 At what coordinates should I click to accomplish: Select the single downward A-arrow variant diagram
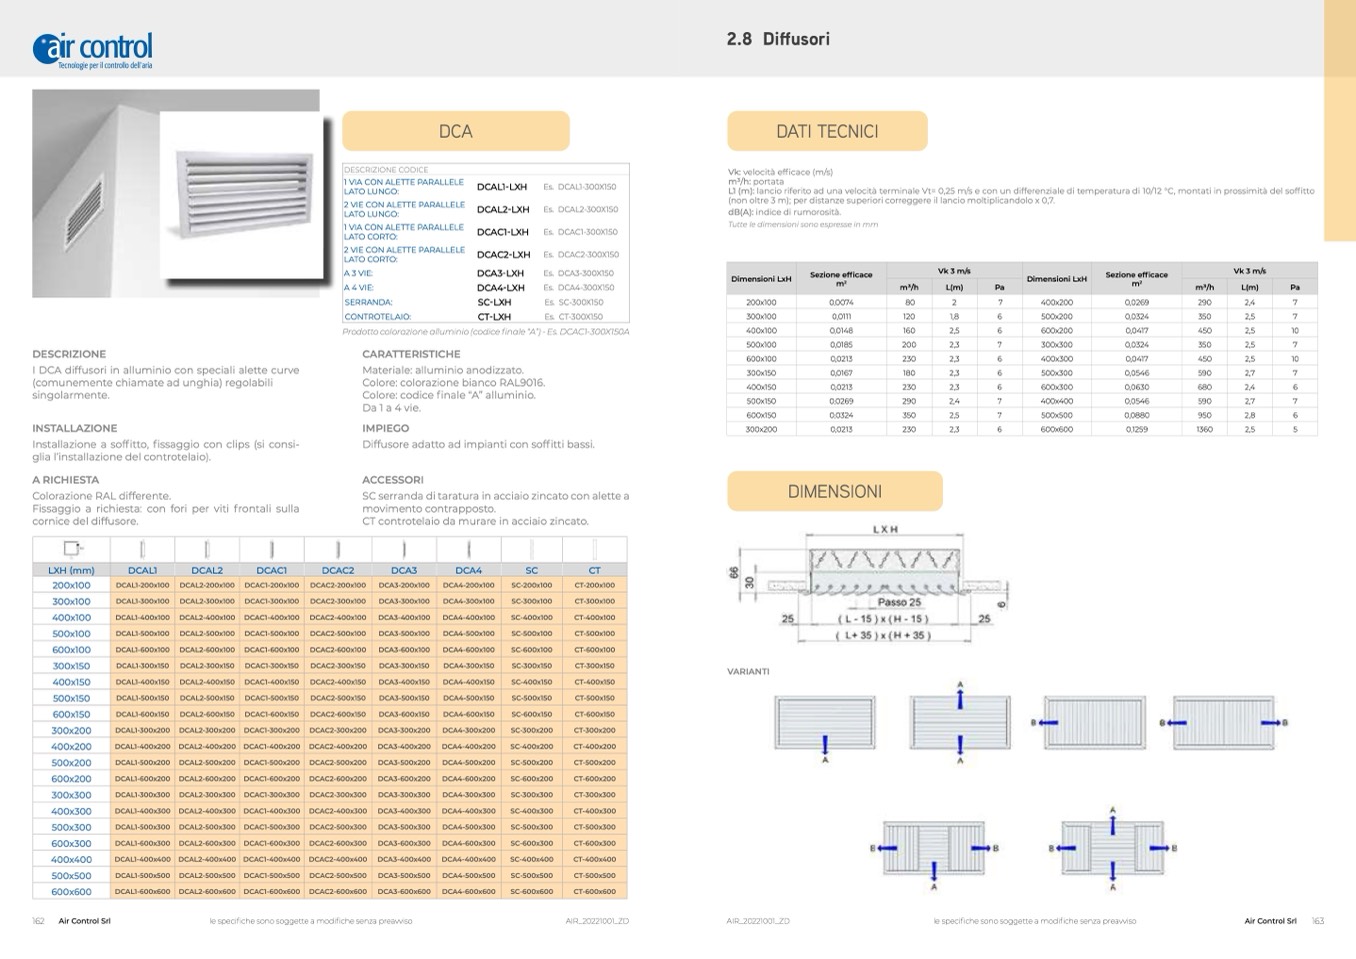pyautogui.click(x=825, y=724)
